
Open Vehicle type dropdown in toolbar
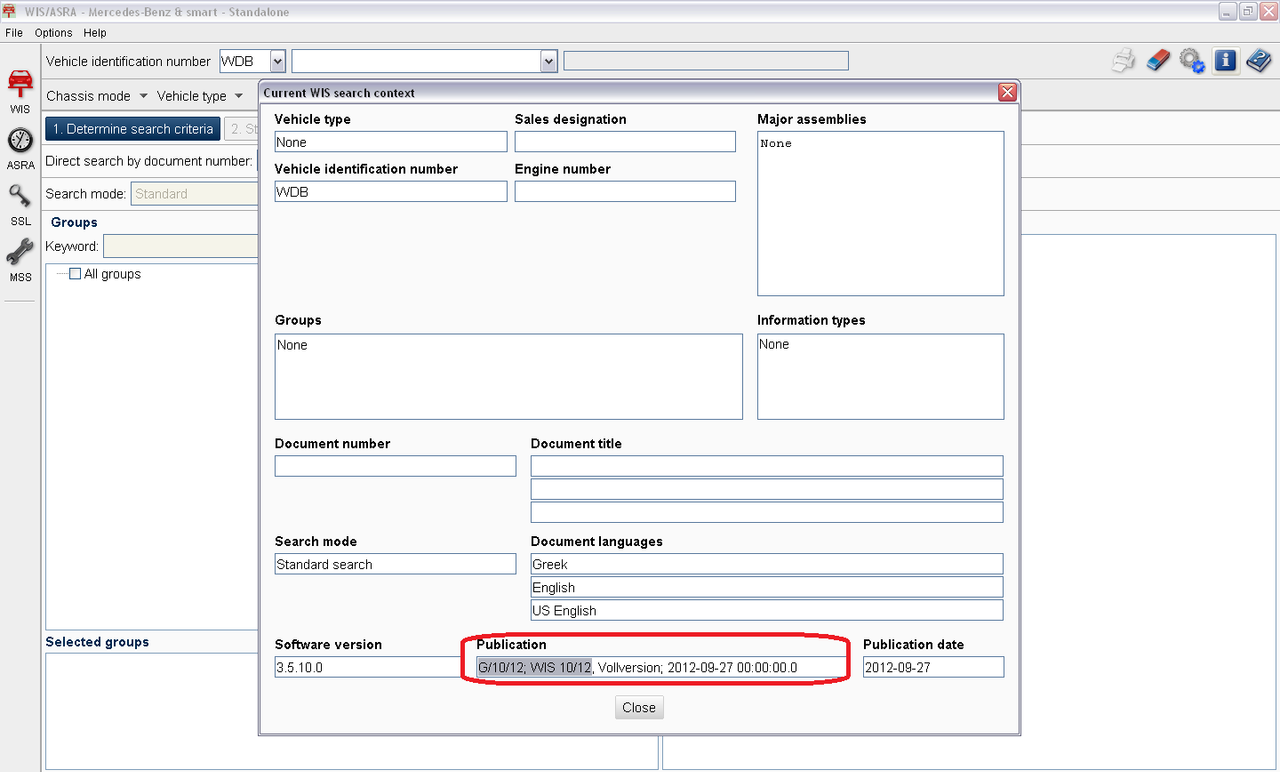point(200,96)
